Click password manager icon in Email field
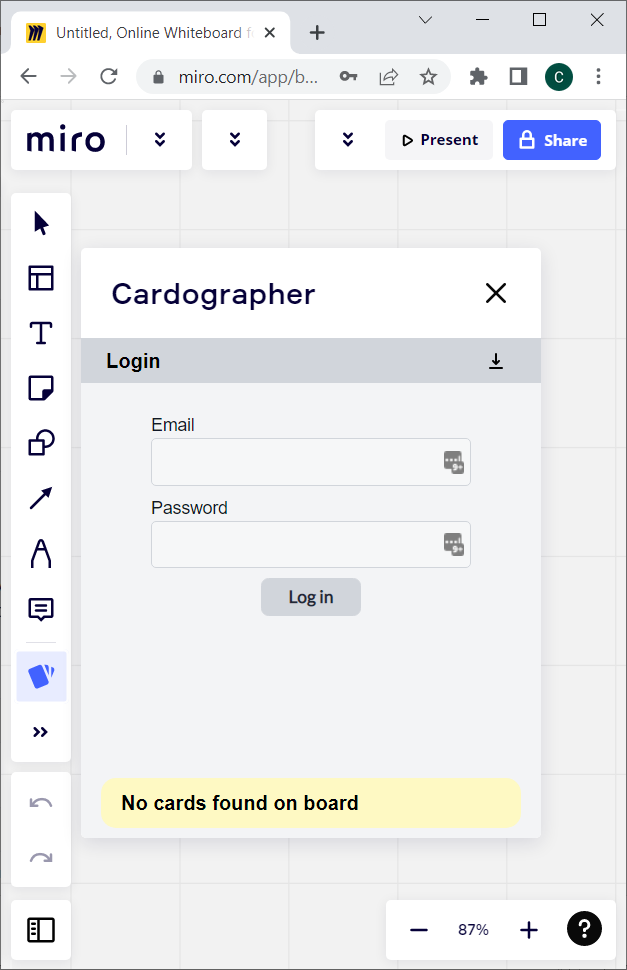 tap(454, 462)
